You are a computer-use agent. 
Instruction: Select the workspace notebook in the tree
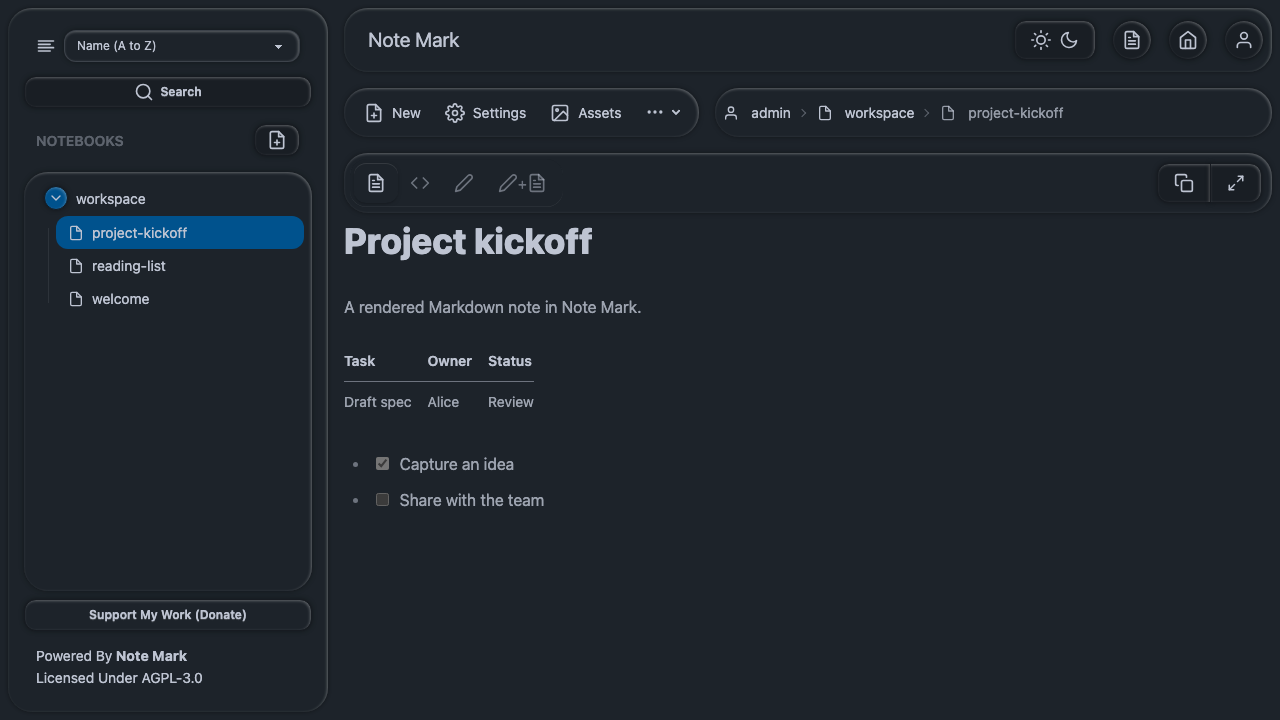tap(110, 199)
